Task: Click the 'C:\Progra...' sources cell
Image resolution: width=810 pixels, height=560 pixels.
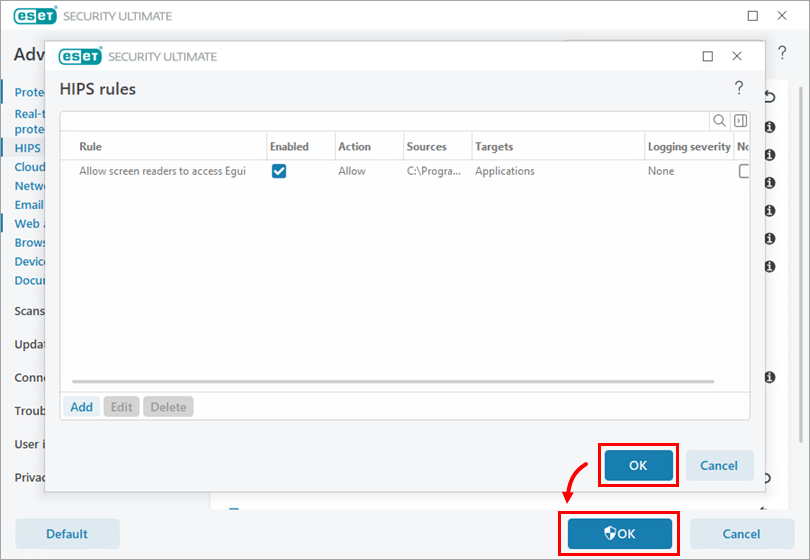Action: pyautogui.click(x=433, y=171)
